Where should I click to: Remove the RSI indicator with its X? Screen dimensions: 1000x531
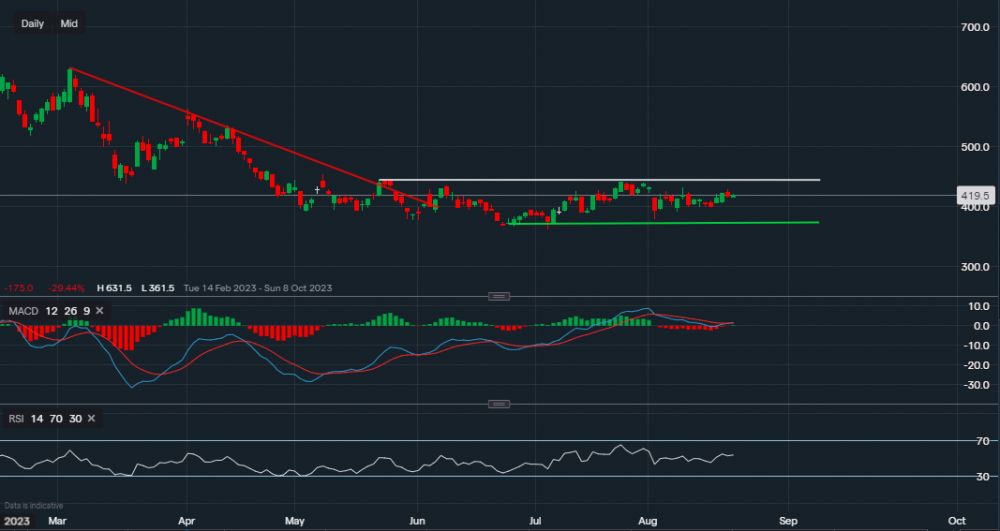pos(89,419)
